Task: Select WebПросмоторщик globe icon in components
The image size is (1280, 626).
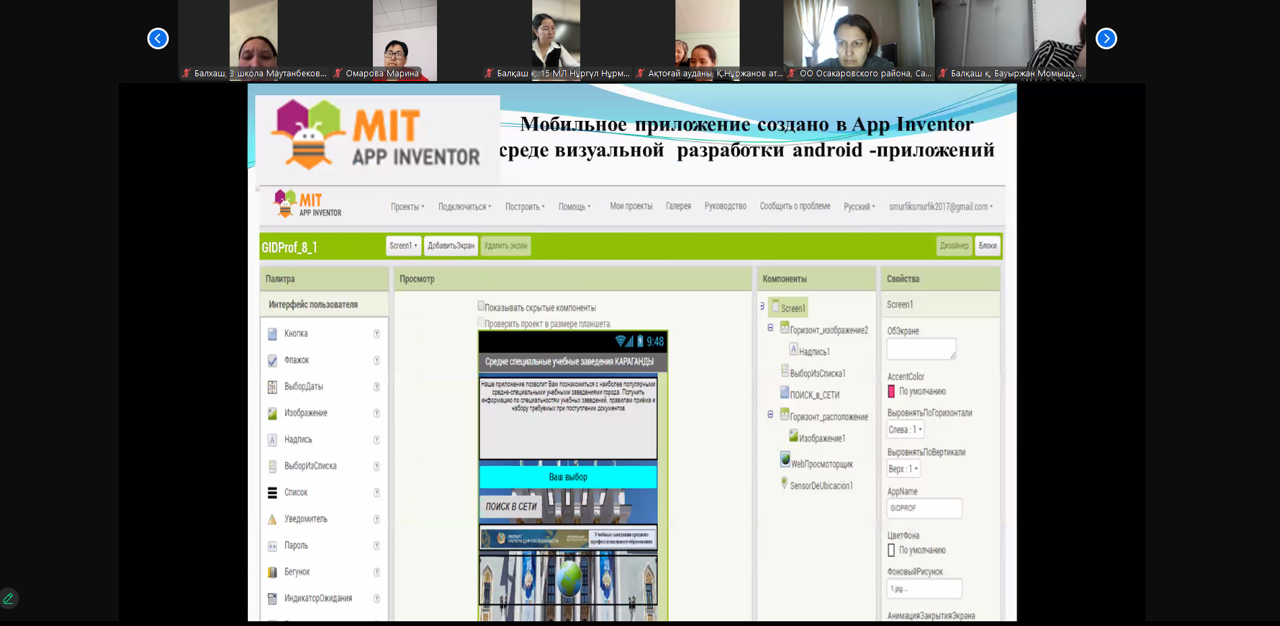Action: [785, 459]
